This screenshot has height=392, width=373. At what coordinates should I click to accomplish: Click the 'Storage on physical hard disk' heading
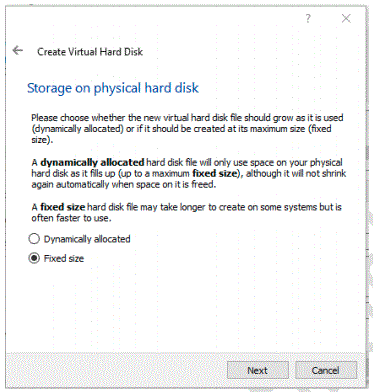(113, 88)
